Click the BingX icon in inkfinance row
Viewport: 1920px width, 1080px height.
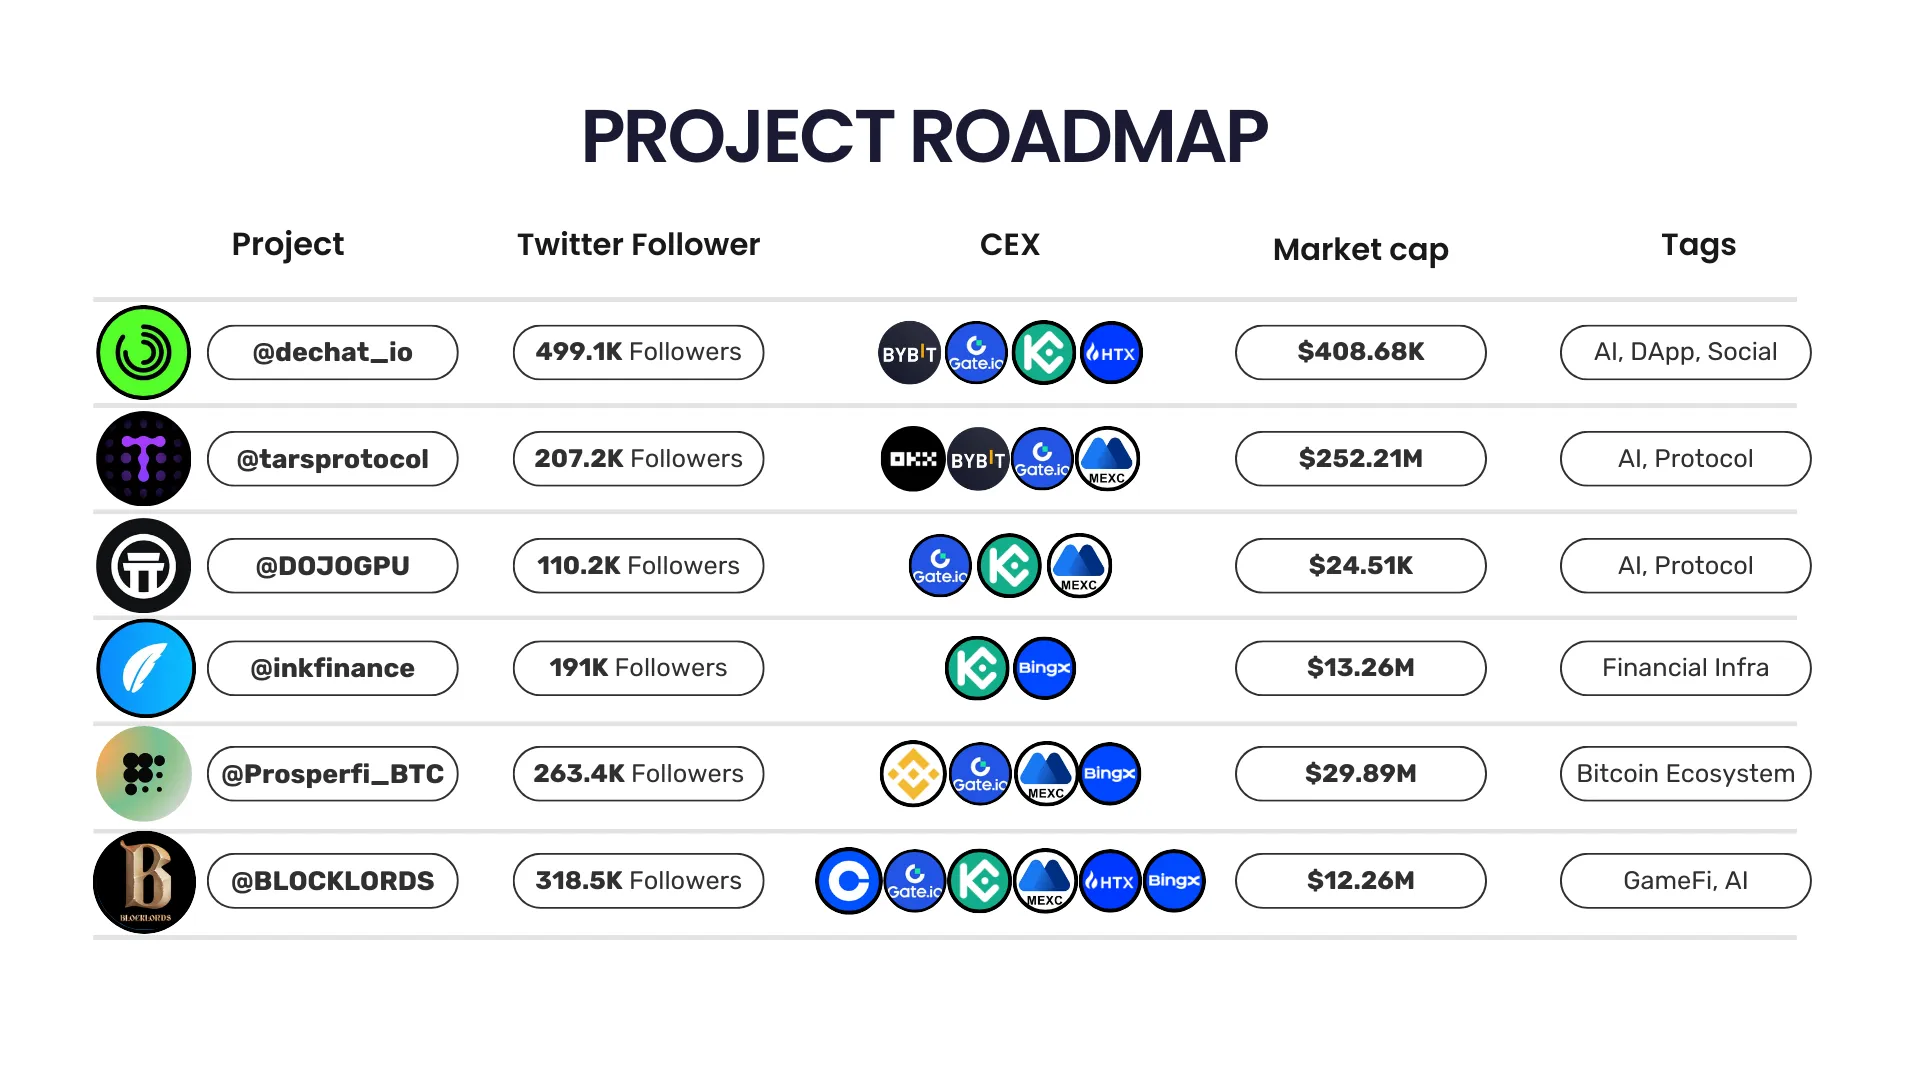point(1044,668)
